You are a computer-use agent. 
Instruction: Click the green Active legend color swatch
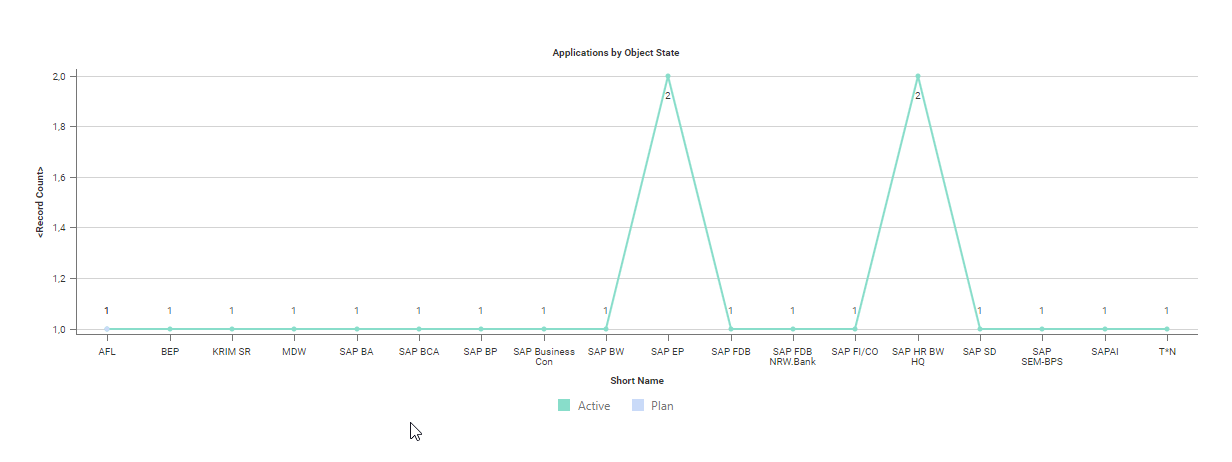[x=564, y=406]
